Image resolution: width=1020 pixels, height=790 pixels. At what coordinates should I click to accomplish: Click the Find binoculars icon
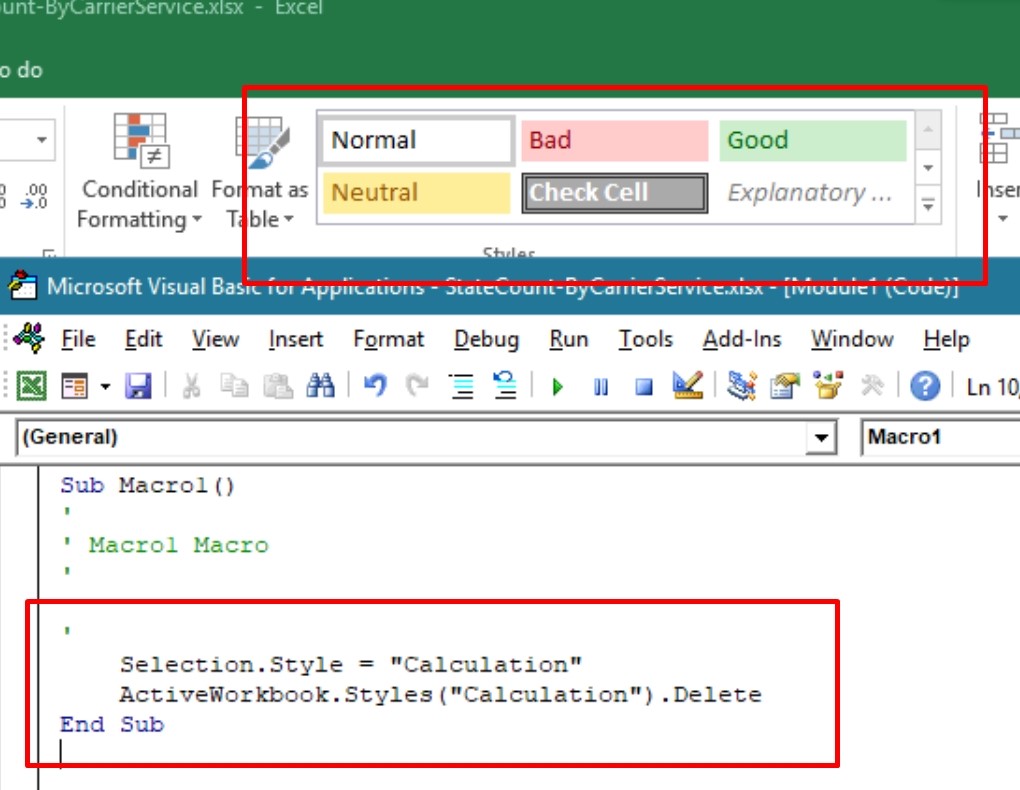pos(320,386)
